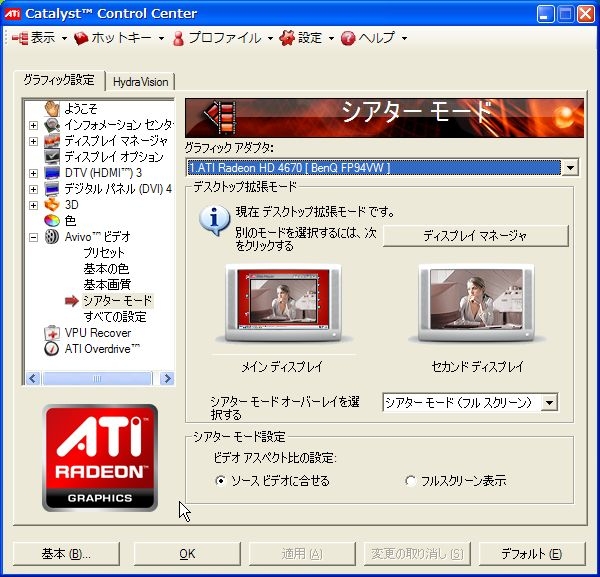Image resolution: width=600 pixels, height=577 pixels.
Task: Switch to the グラフィック設定 tab
Action: (59, 80)
